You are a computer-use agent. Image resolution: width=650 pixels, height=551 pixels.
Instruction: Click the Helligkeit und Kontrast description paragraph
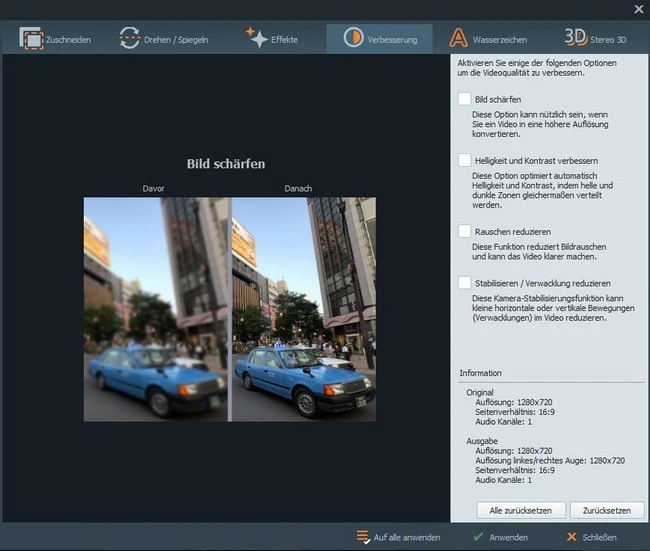542,190
